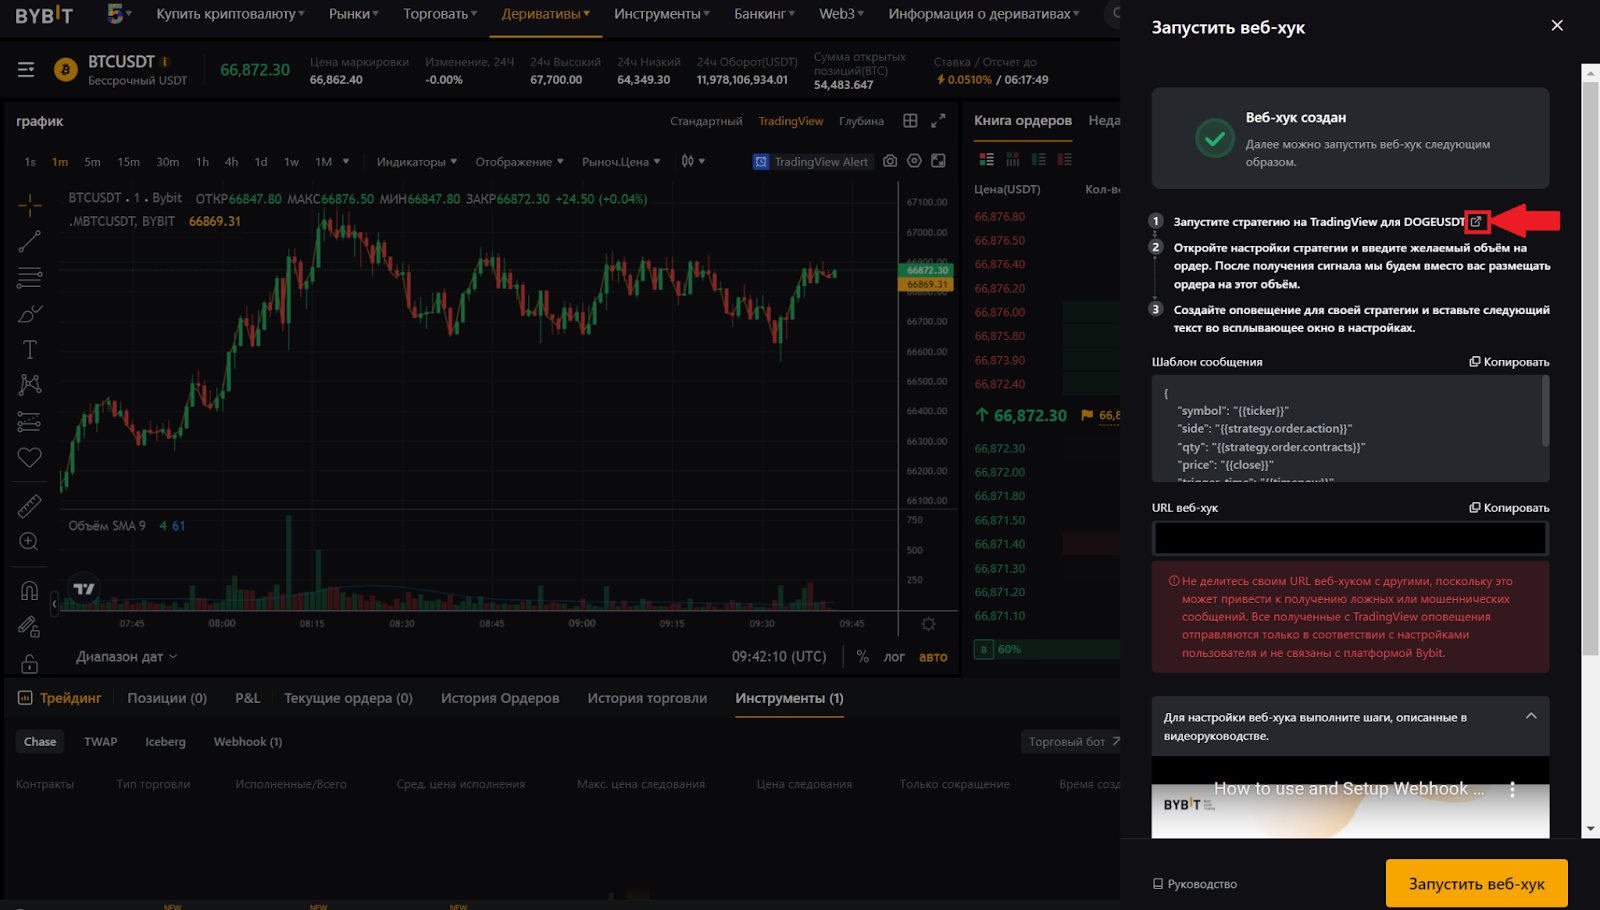Open the chart scale settings gear
The height and width of the screenshot is (910, 1600).
click(x=928, y=624)
